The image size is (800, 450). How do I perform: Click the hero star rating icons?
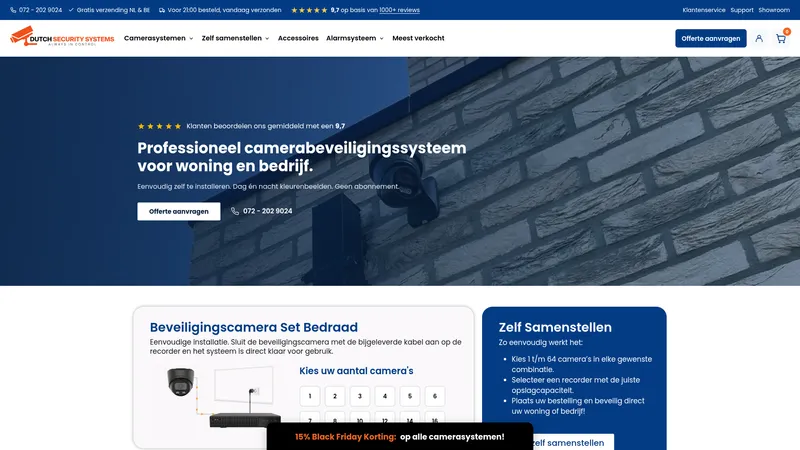tap(159, 126)
